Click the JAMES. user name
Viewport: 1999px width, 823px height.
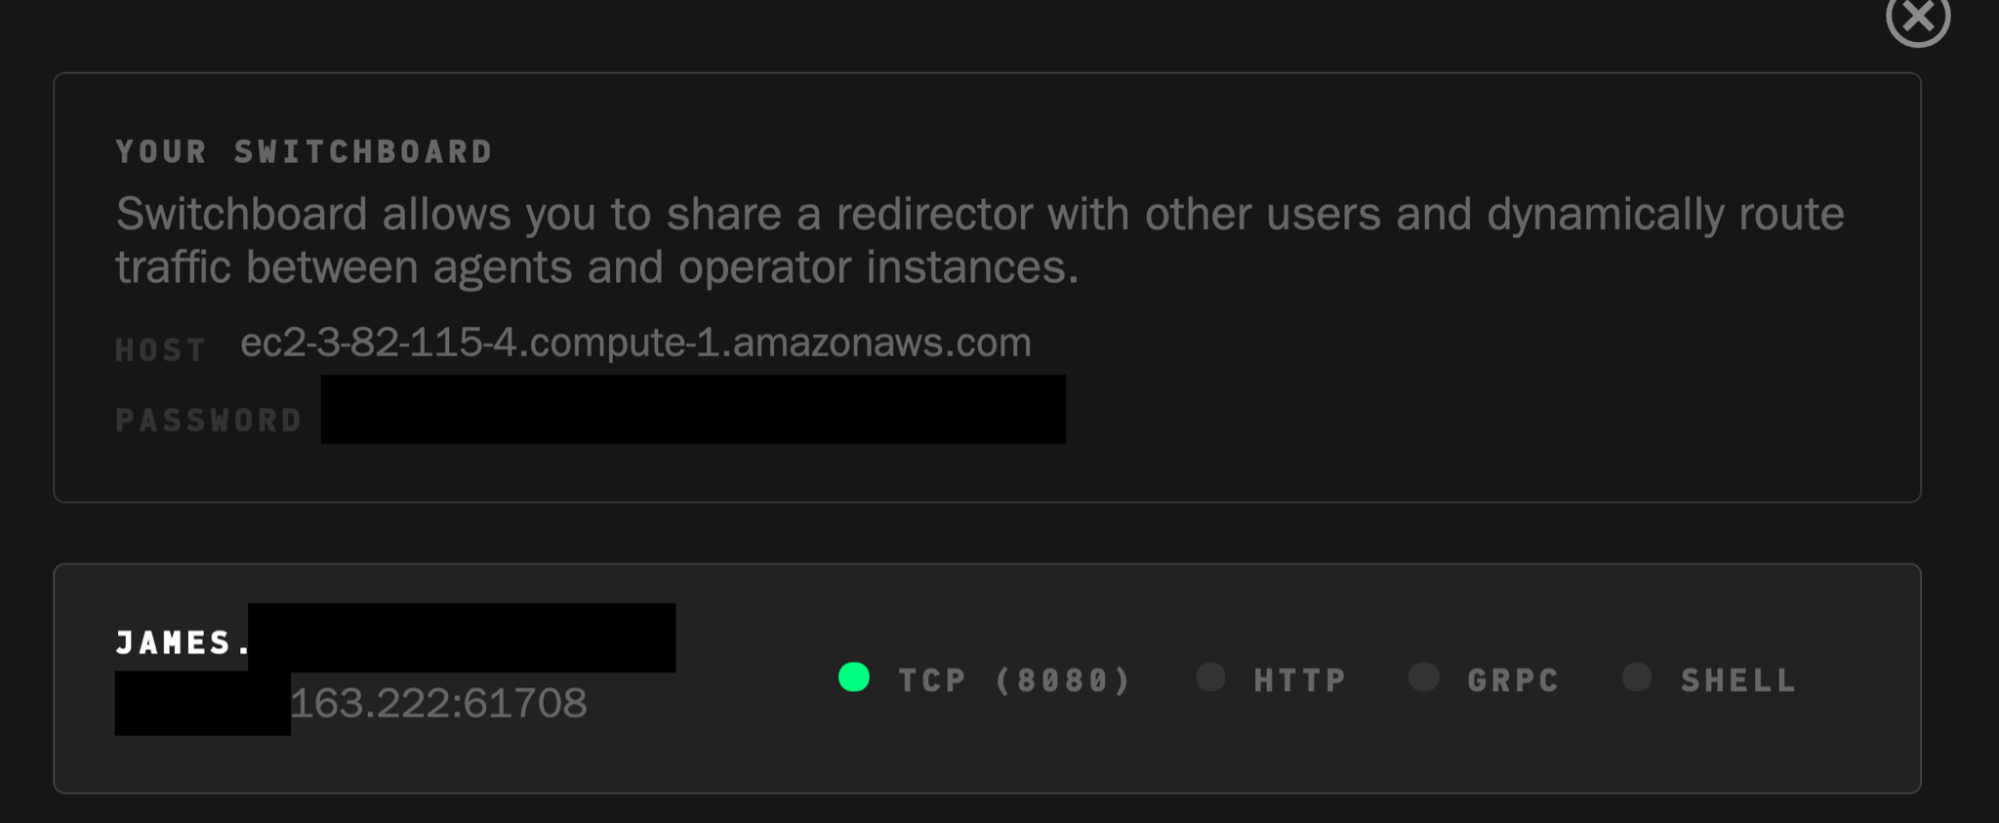point(183,642)
